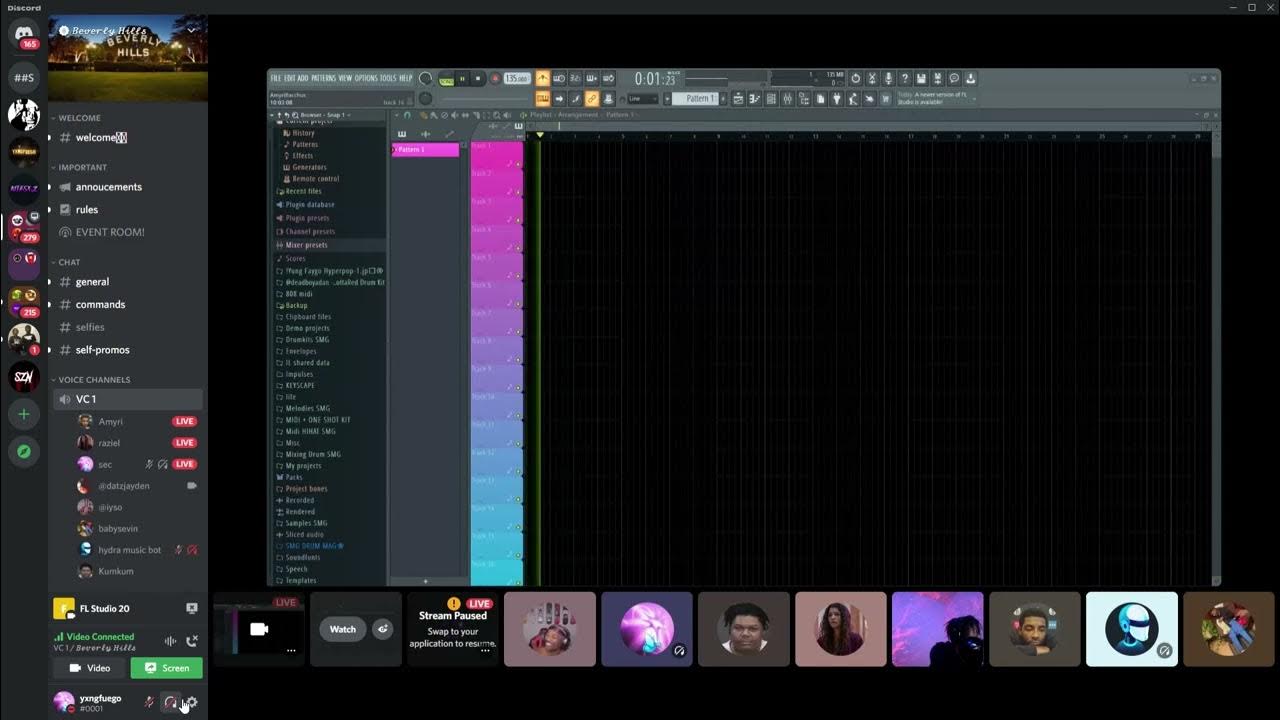Open FL Studio HELP menu
1280x720 pixels.
click(x=405, y=78)
